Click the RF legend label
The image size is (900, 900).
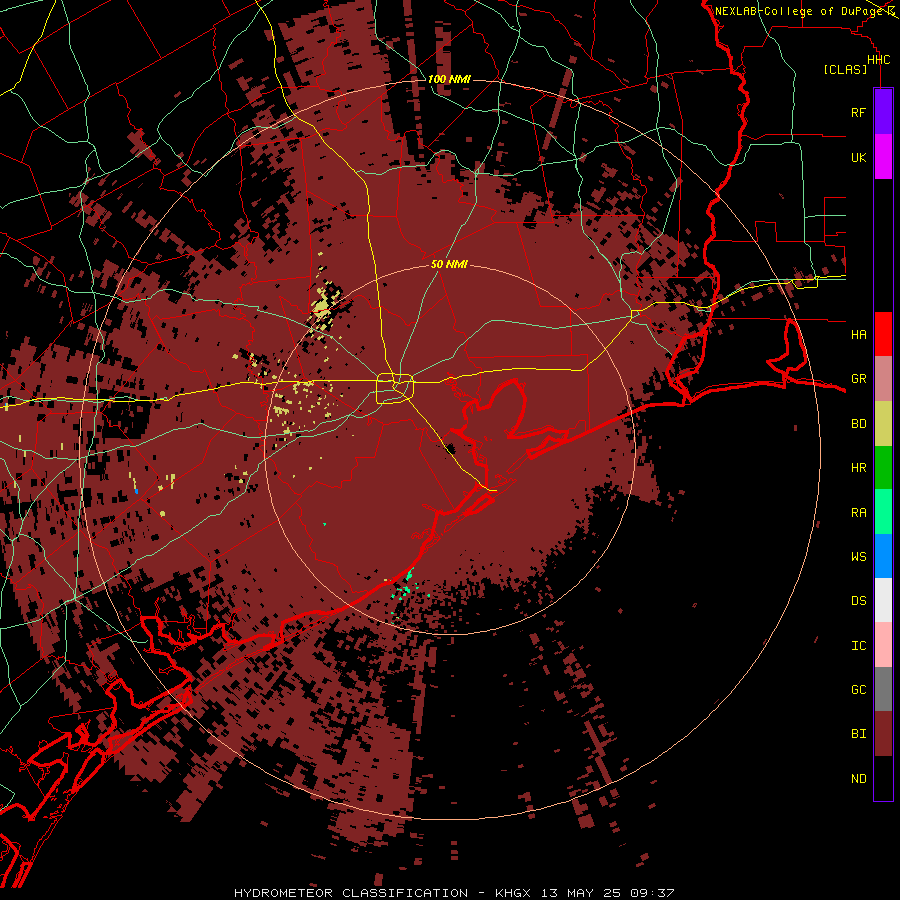[858, 112]
